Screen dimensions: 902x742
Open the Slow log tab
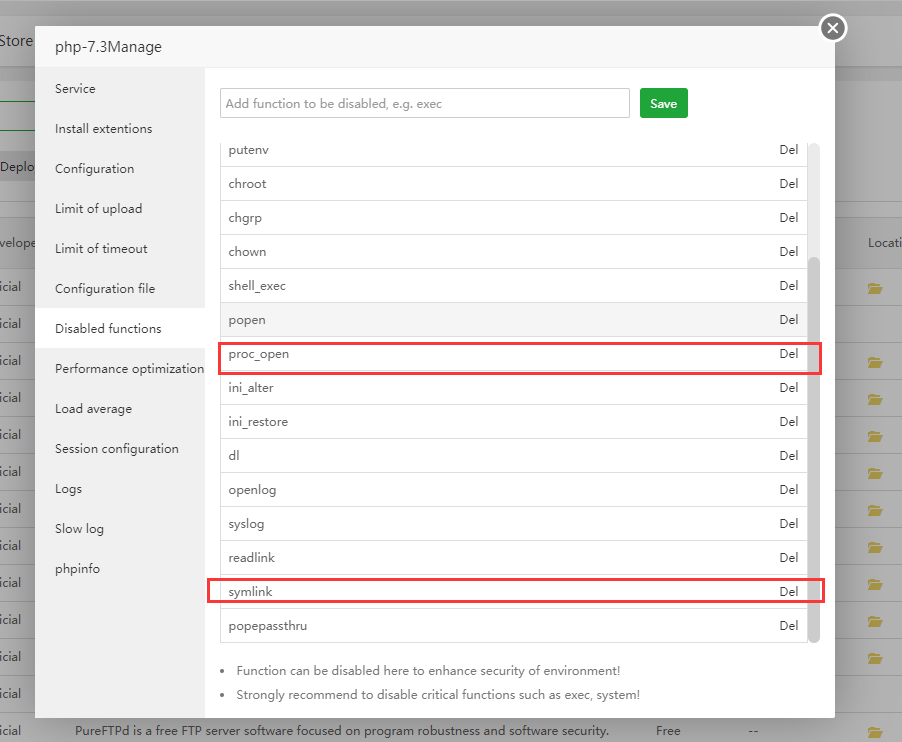coord(79,529)
